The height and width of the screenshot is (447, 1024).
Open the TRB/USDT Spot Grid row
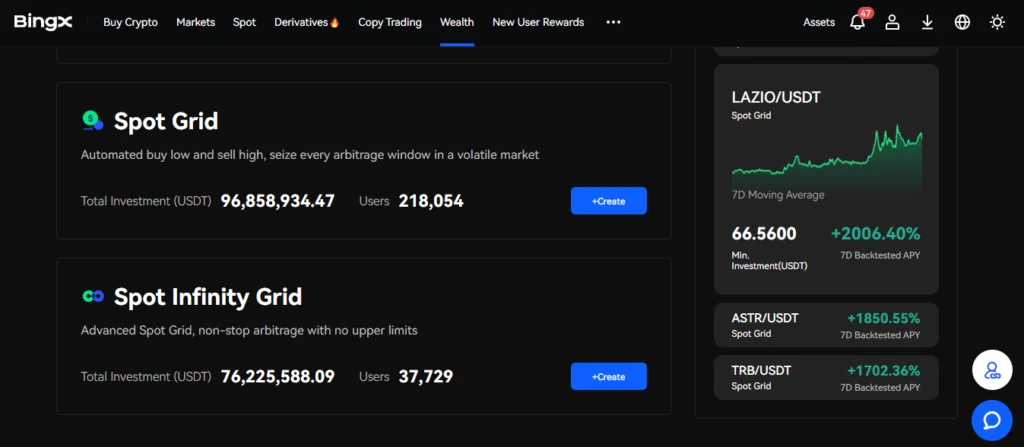pos(826,377)
